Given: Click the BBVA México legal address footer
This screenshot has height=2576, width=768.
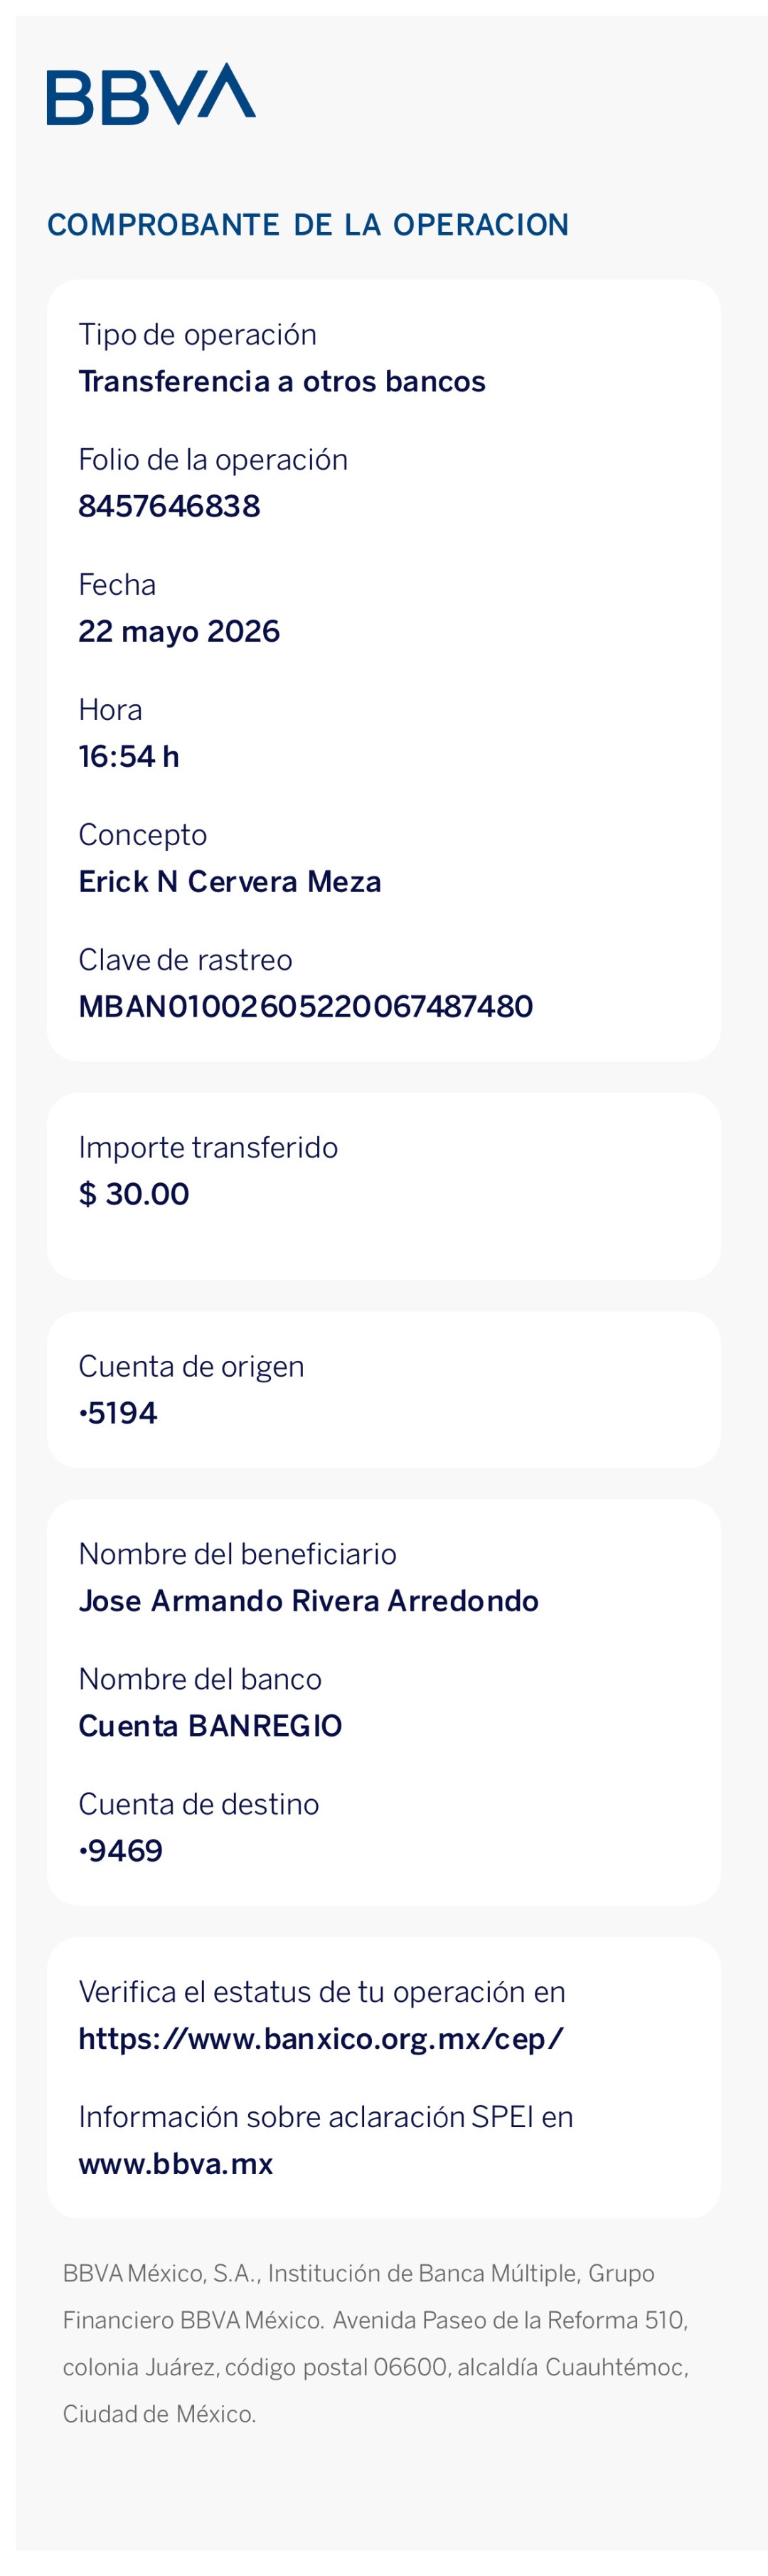Looking at the screenshot, I should (x=376, y=2344).
